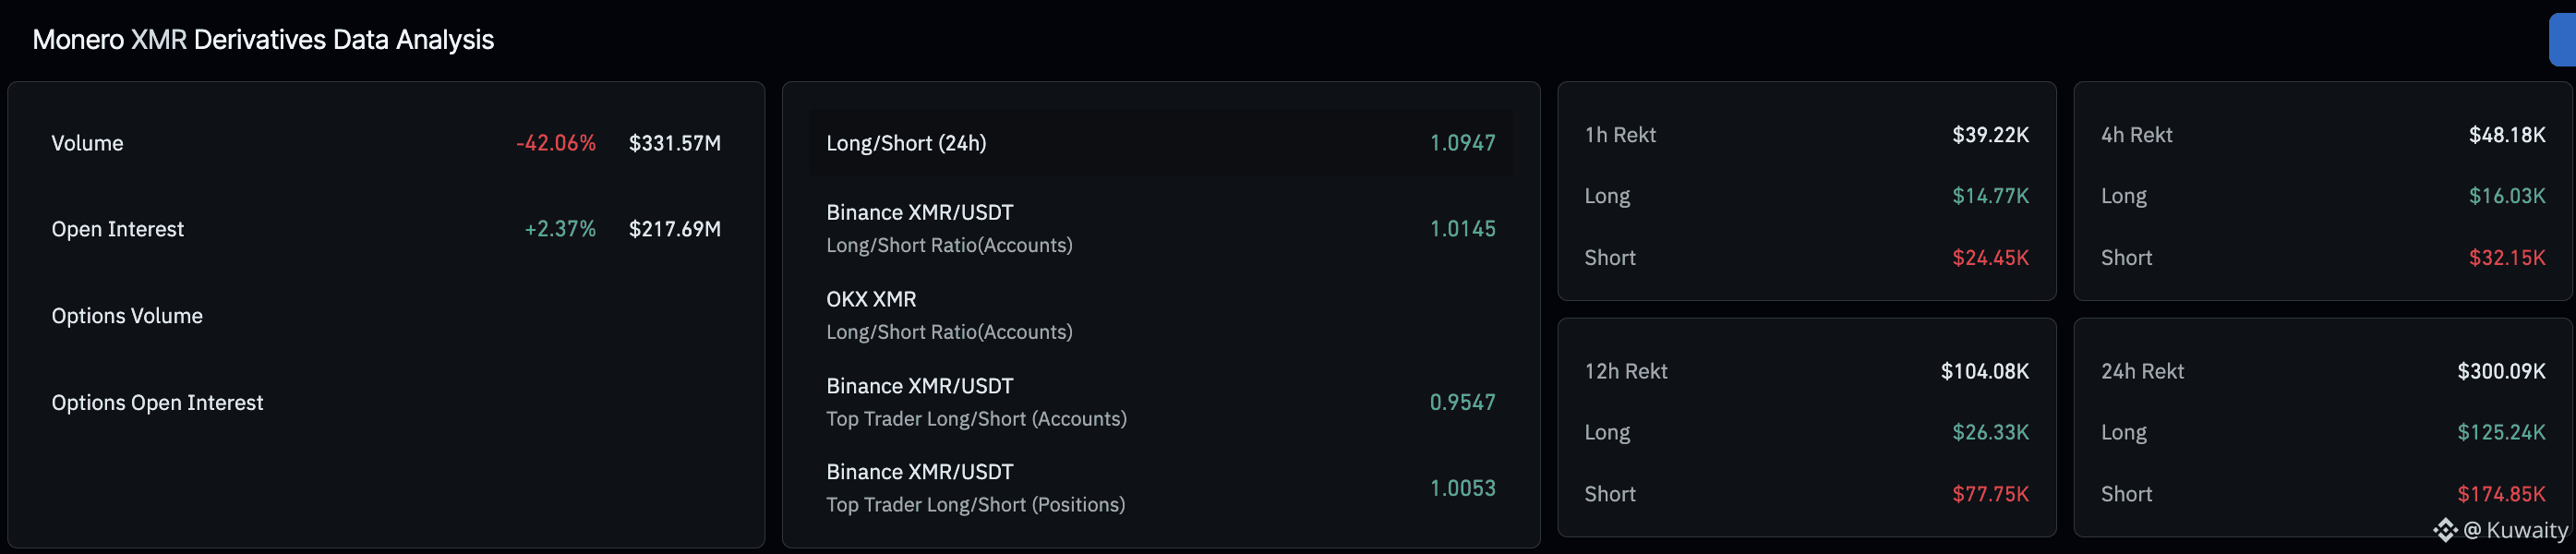The width and height of the screenshot is (2576, 554).
Task: Click the Binance XMR/USDT Long/Short Ratio(Accounts) row
Action: click(1160, 229)
